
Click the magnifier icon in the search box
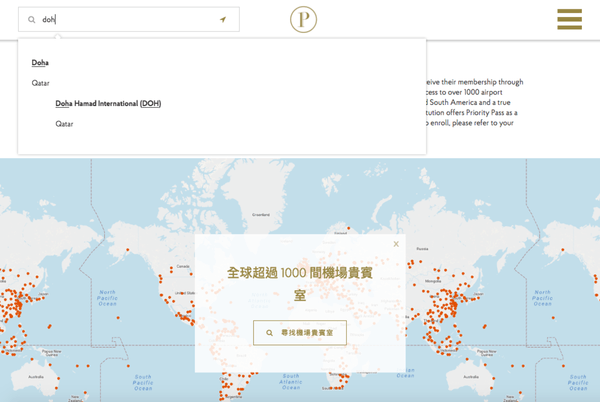point(32,20)
